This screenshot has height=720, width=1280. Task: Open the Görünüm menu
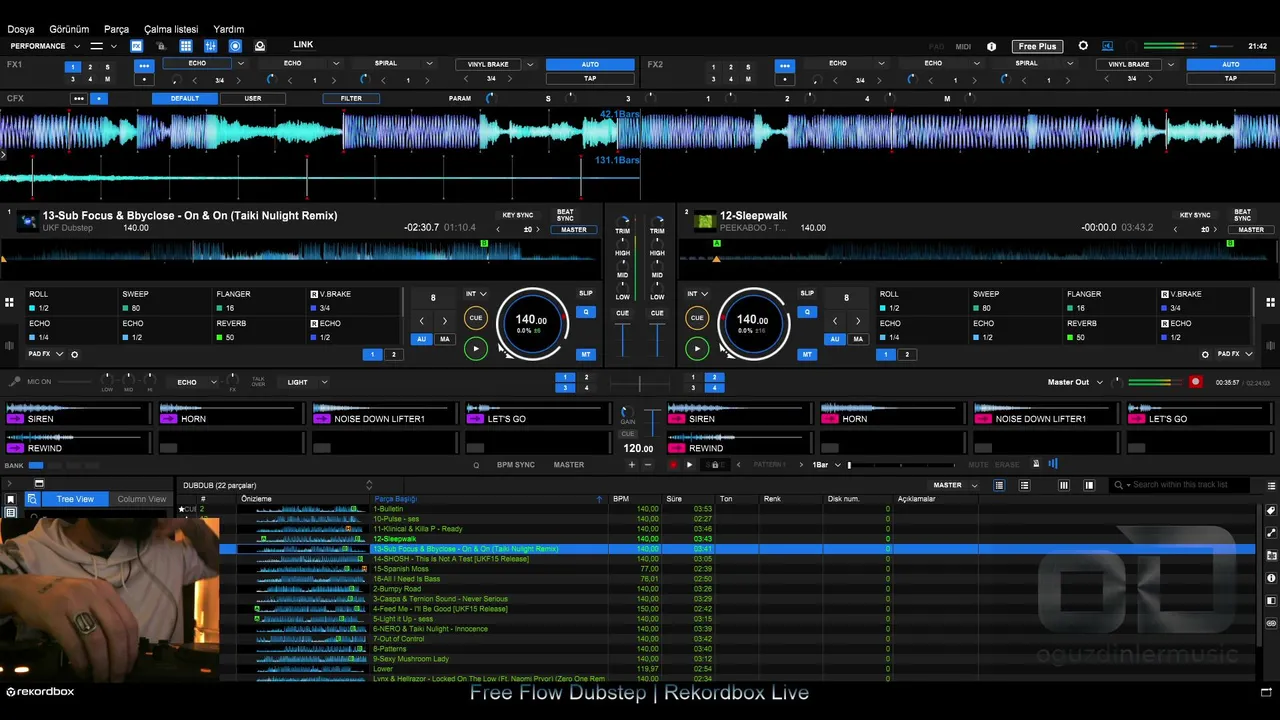point(69,29)
